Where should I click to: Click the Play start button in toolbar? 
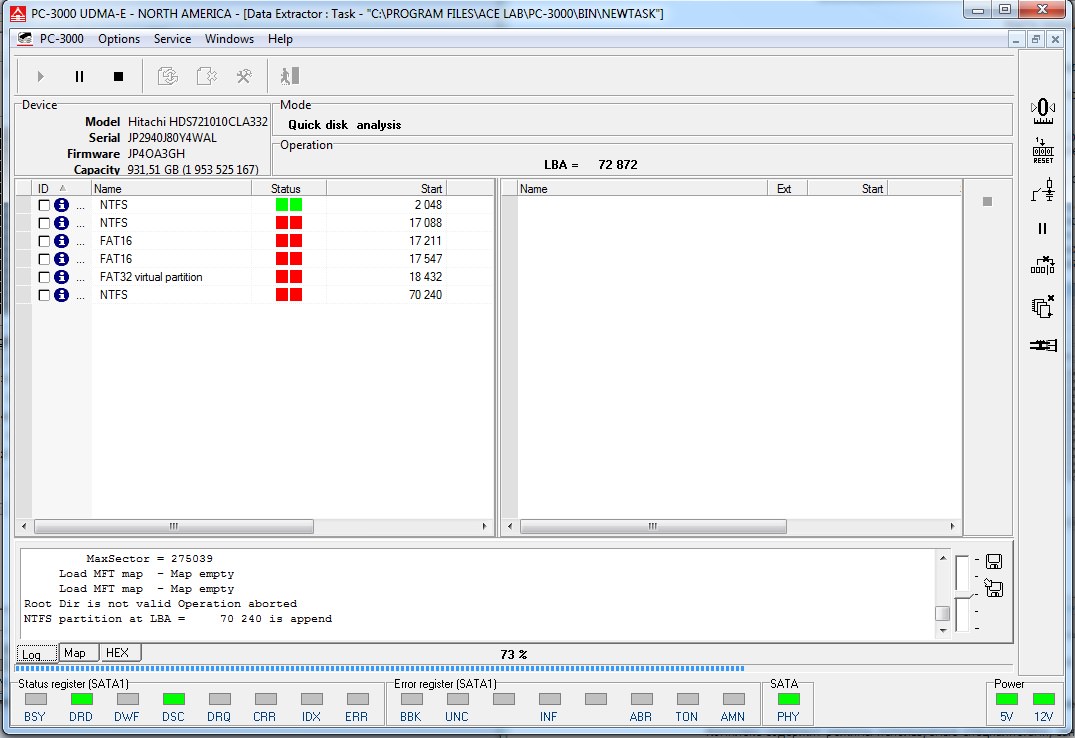coord(40,76)
